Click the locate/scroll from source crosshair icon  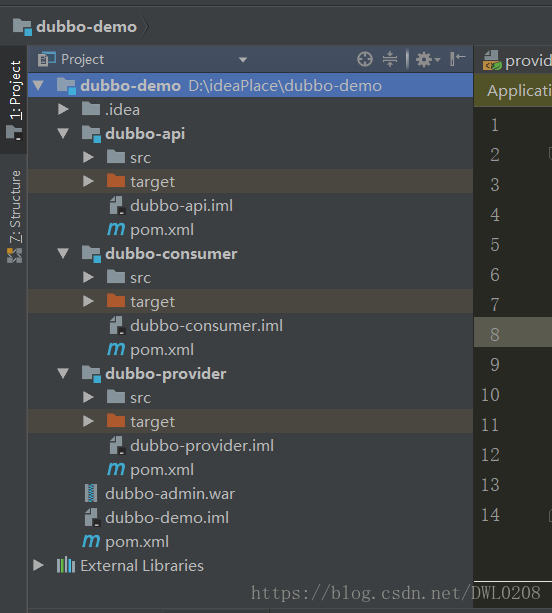(x=365, y=59)
